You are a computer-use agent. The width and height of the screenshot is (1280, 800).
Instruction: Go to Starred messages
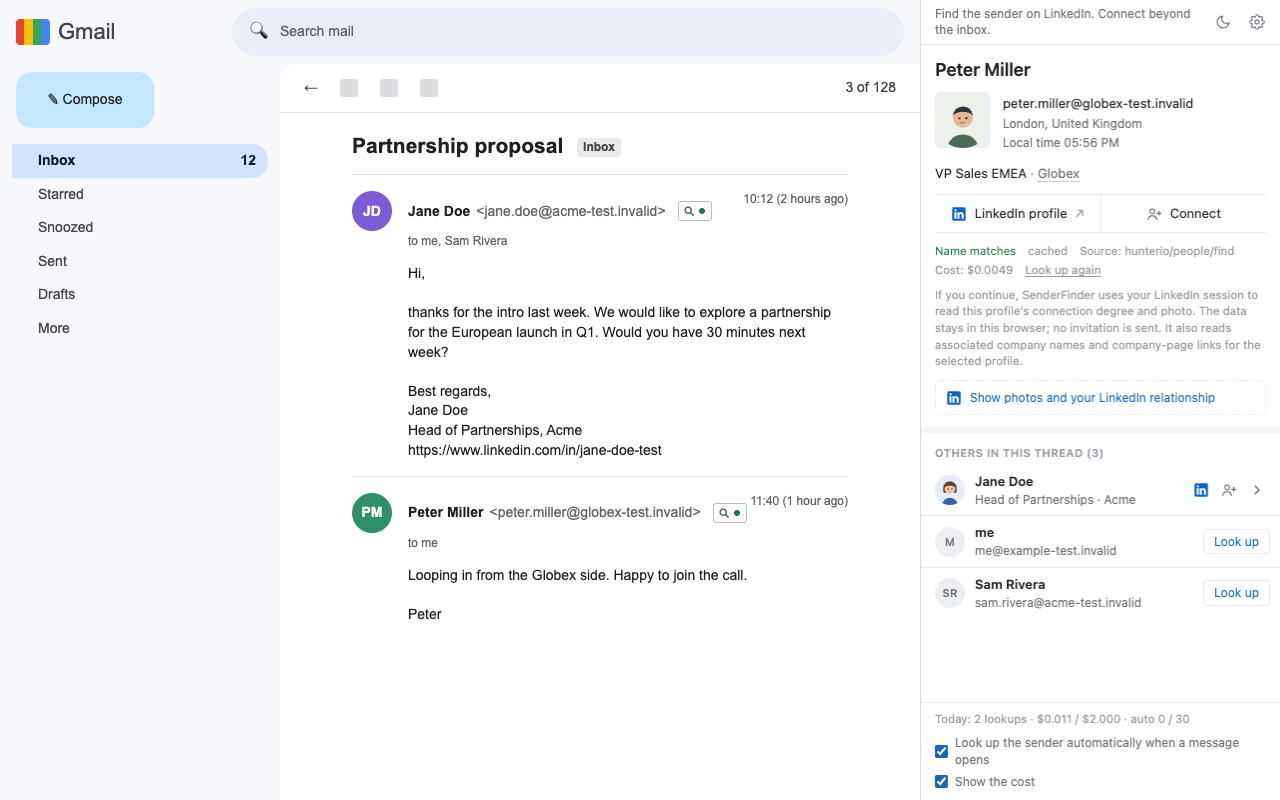[x=140, y=194]
